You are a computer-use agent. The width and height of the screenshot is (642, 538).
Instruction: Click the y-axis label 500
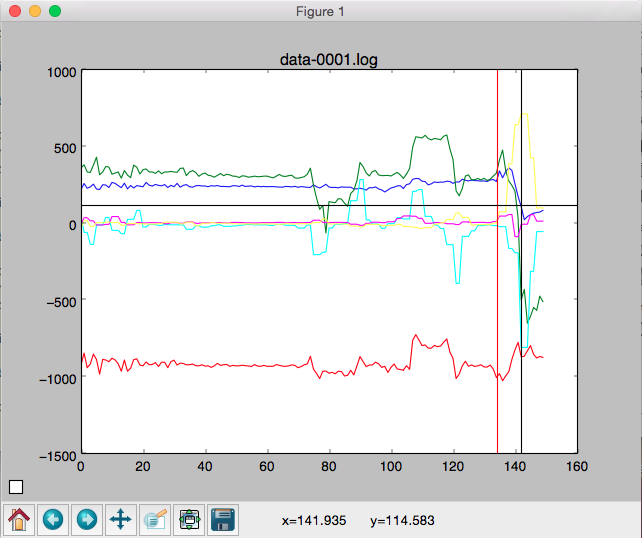(66, 148)
